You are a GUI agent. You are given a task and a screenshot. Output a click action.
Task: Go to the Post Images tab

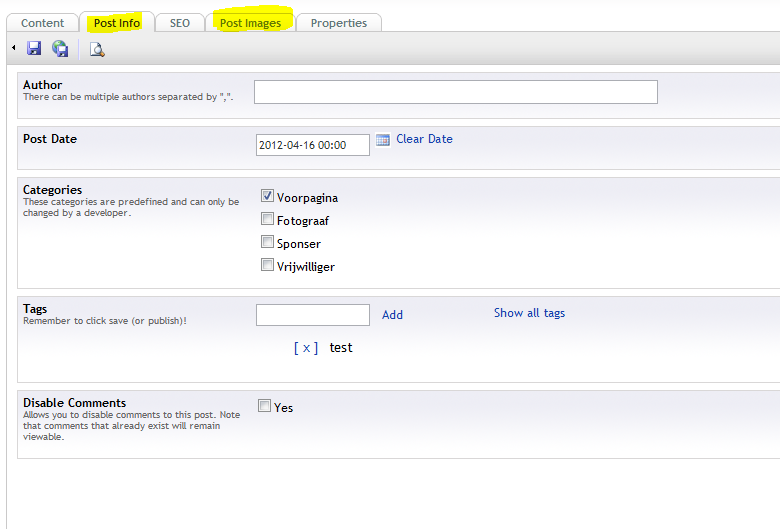point(250,23)
